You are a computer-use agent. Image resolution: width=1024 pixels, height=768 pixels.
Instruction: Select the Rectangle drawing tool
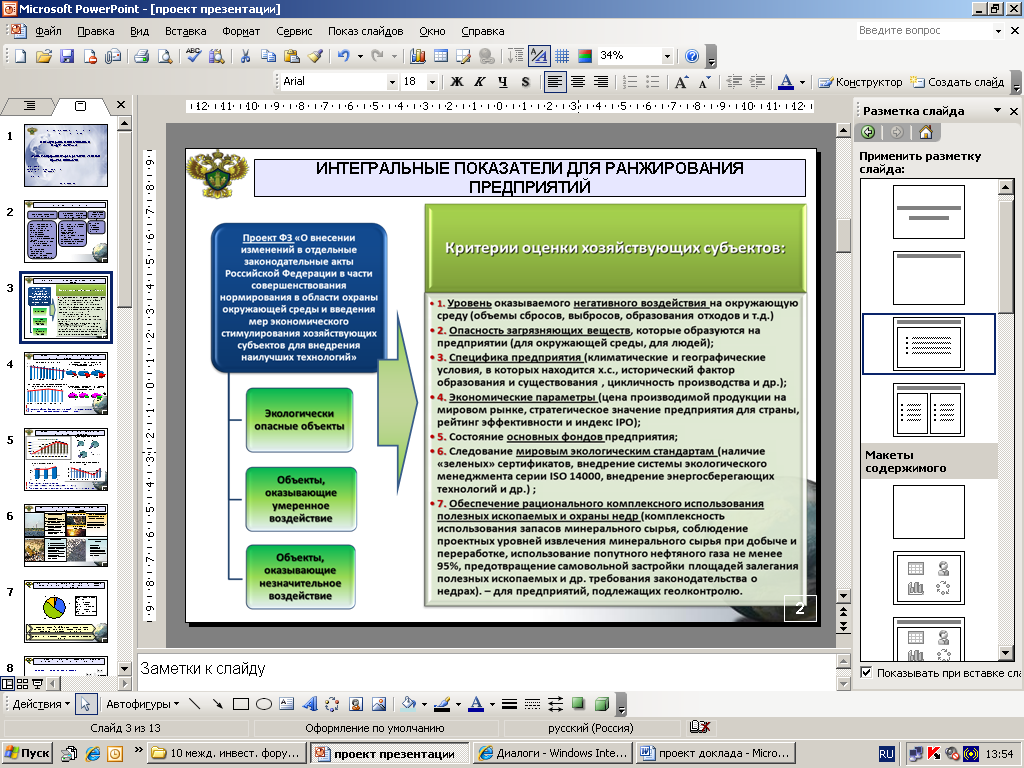pos(240,704)
